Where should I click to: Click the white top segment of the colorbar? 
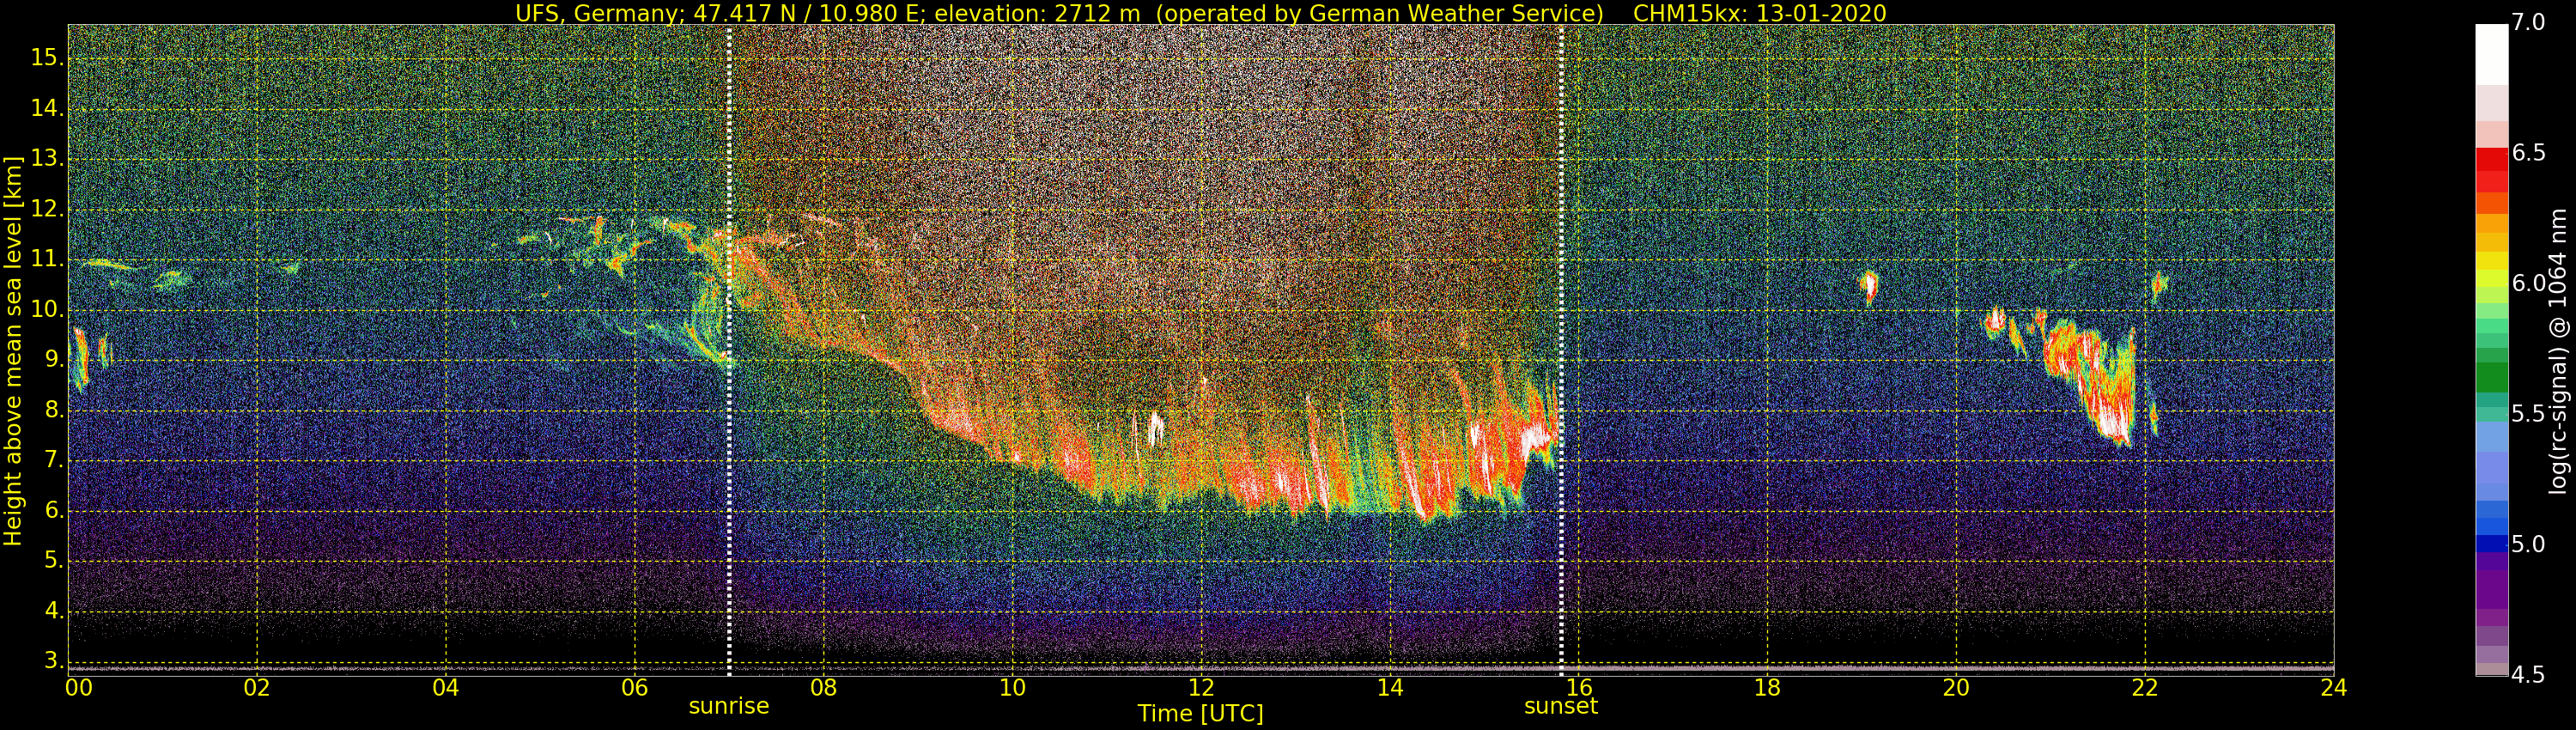point(2491,54)
